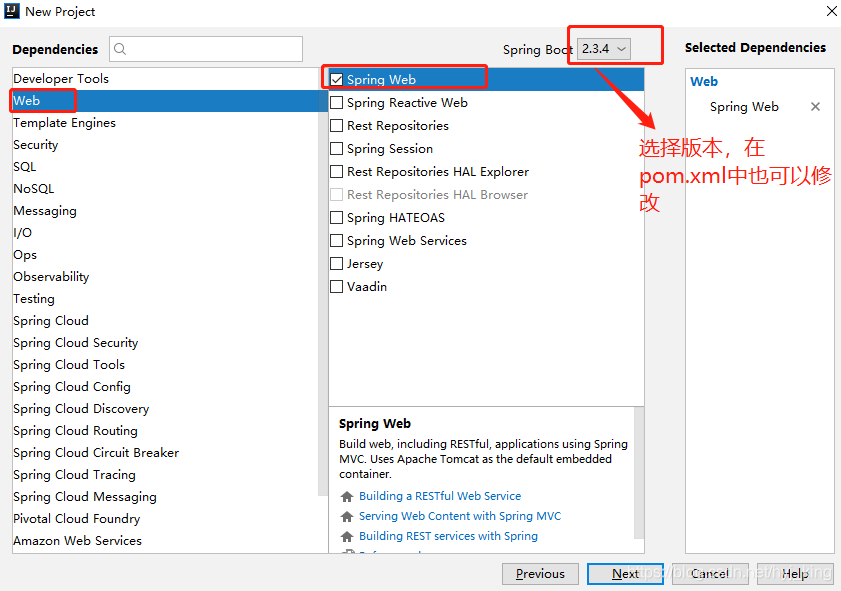Select the Messaging category
The image size is (841, 591).
point(166,211)
